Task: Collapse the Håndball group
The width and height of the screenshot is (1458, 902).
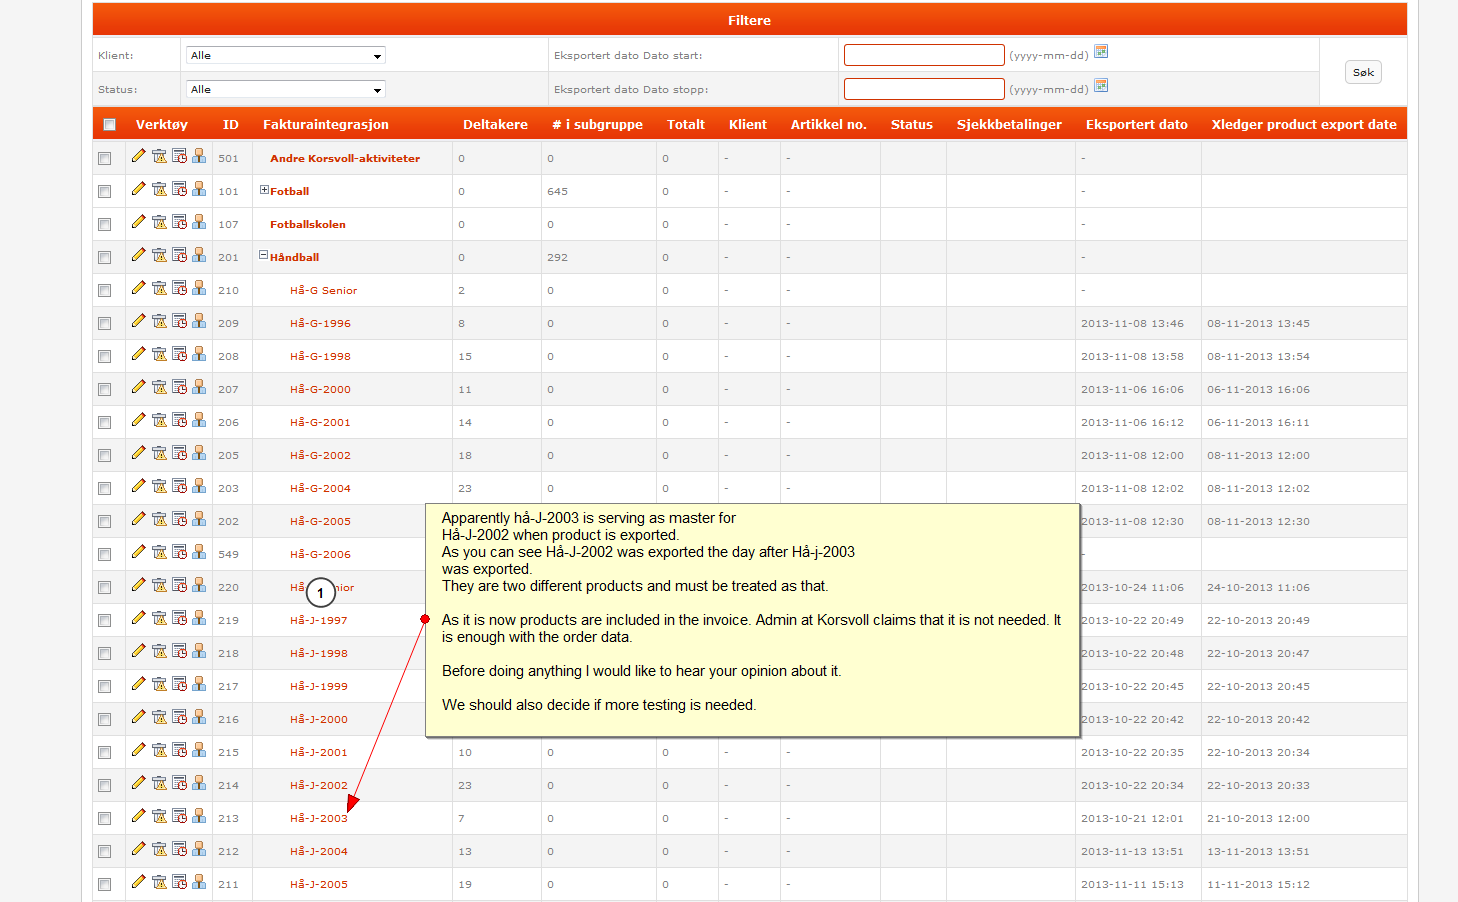Action: coord(264,255)
